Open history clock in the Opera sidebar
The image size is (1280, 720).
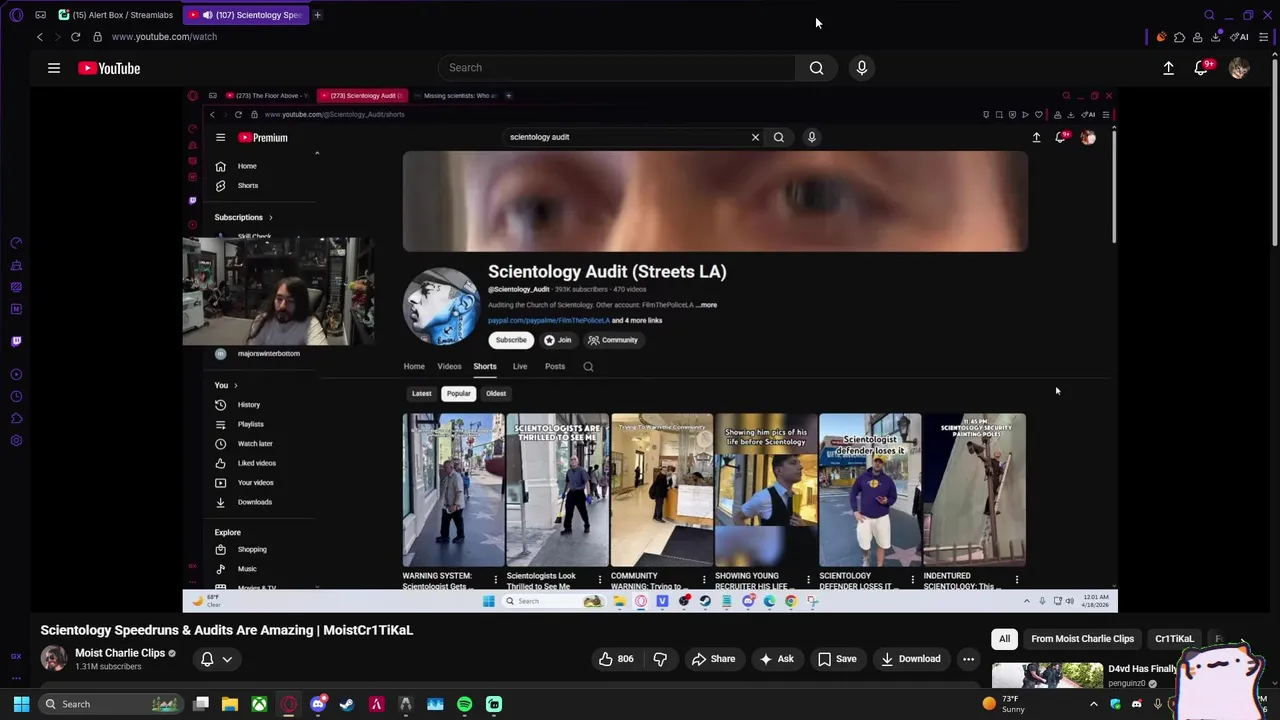pyautogui.click(x=16, y=396)
